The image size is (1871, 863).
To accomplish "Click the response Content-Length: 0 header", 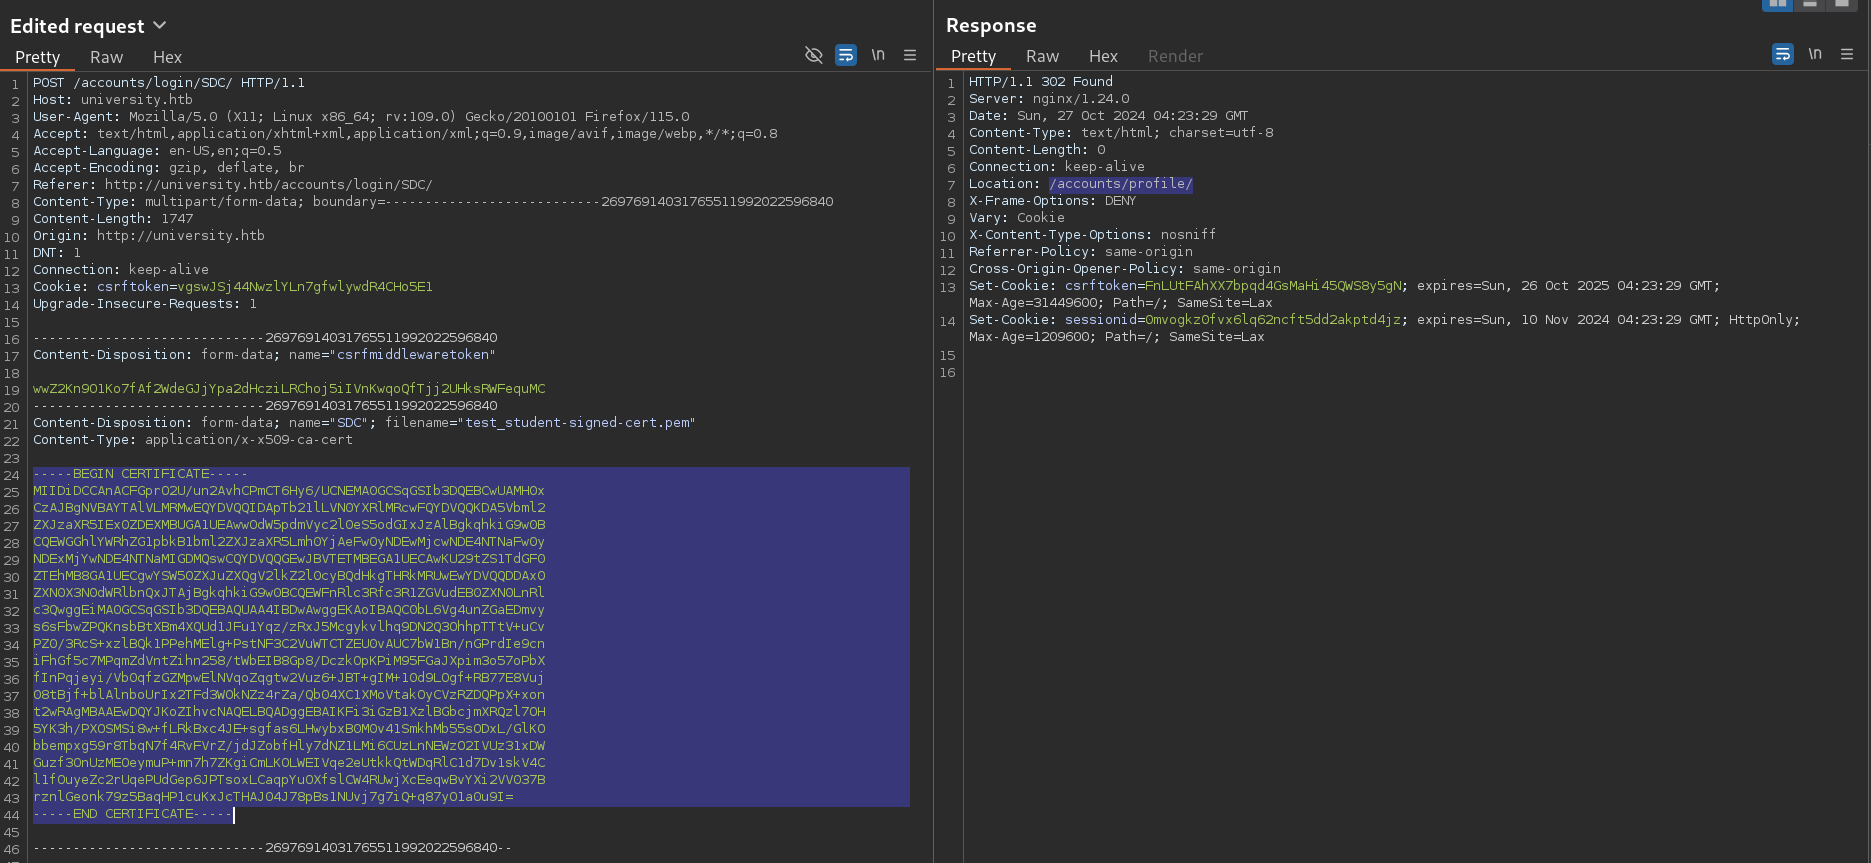I will (x=1037, y=150).
